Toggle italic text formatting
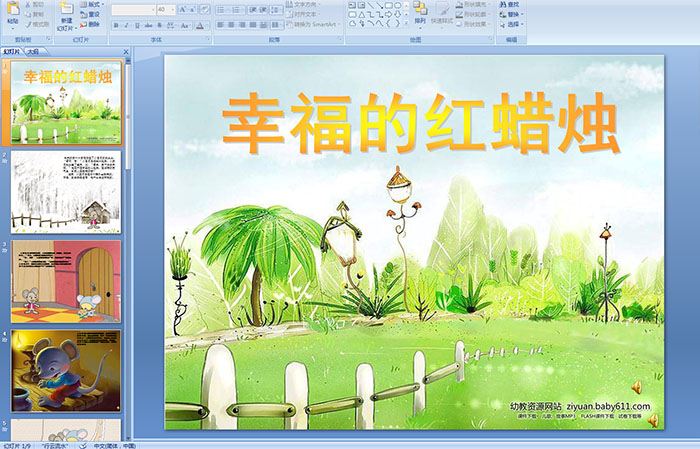The image size is (700, 449). (x=124, y=25)
